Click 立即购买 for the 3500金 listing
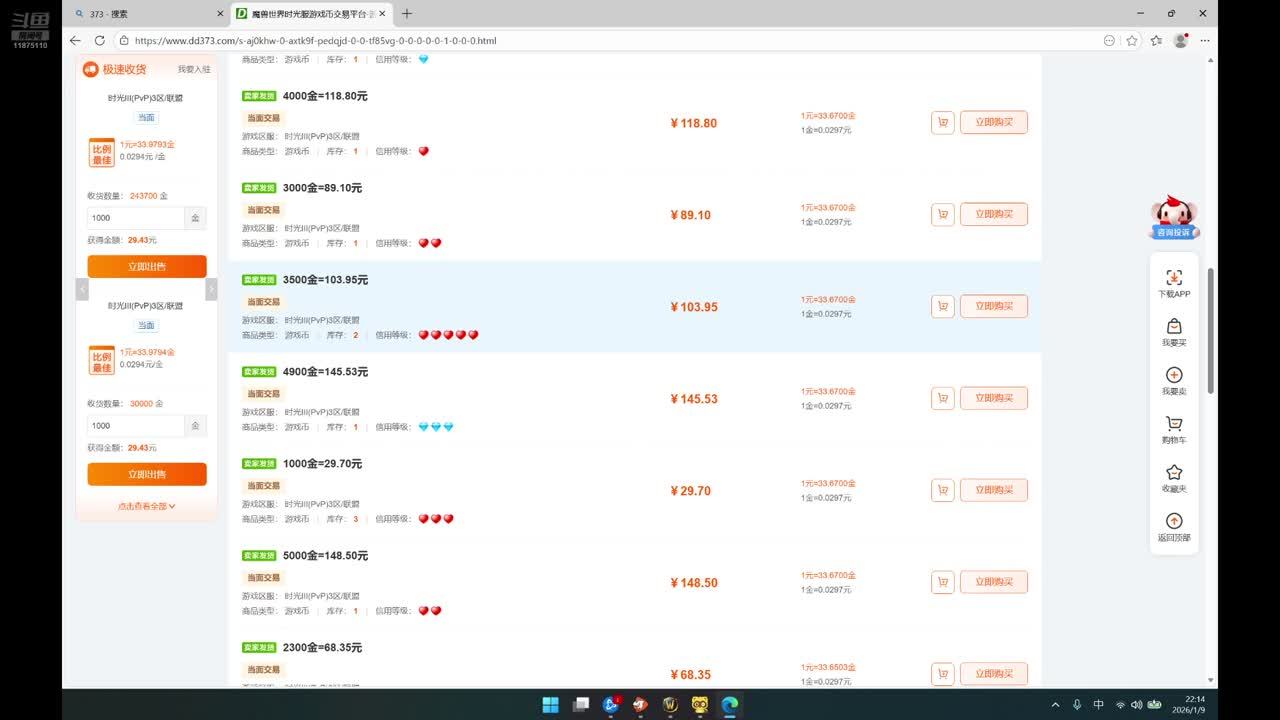1280x720 pixels. (x=993, y=306)
